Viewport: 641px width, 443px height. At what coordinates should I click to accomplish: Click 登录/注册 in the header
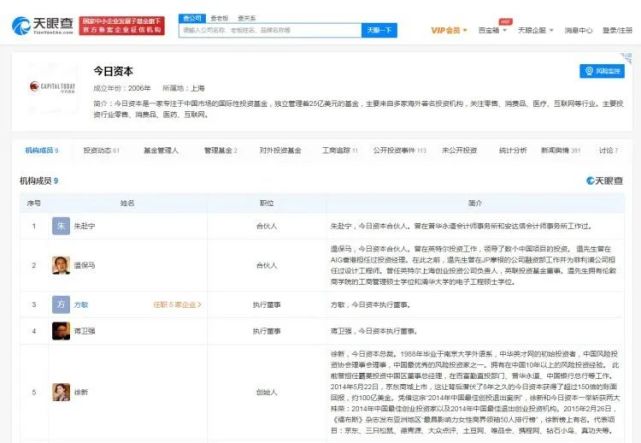617,30
